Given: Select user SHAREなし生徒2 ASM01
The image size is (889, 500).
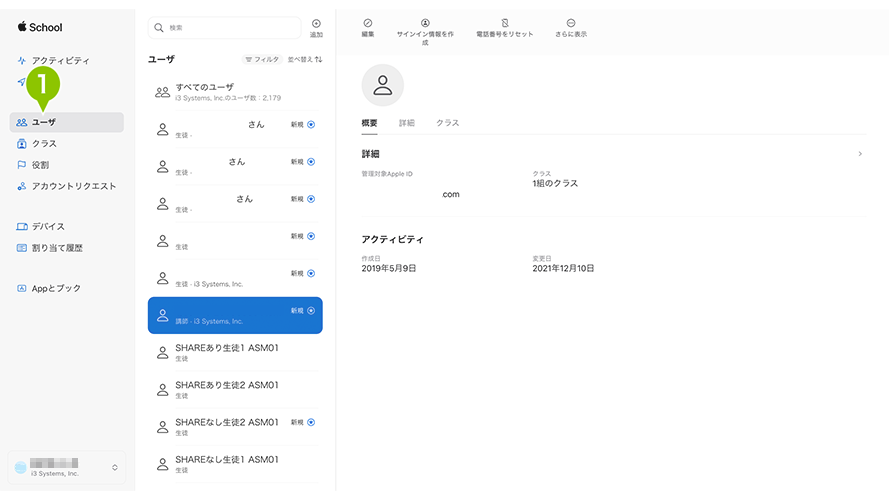Looking at the screenshot, I should (235, 427).
